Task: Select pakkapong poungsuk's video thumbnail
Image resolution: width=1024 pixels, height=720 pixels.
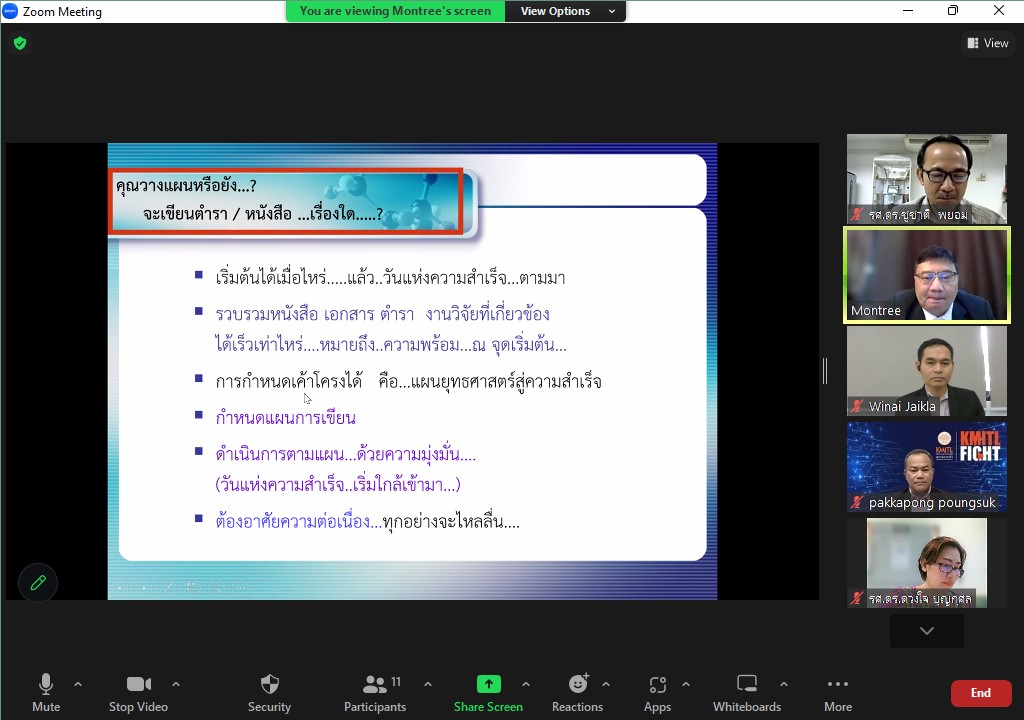Action: (927, 467)
